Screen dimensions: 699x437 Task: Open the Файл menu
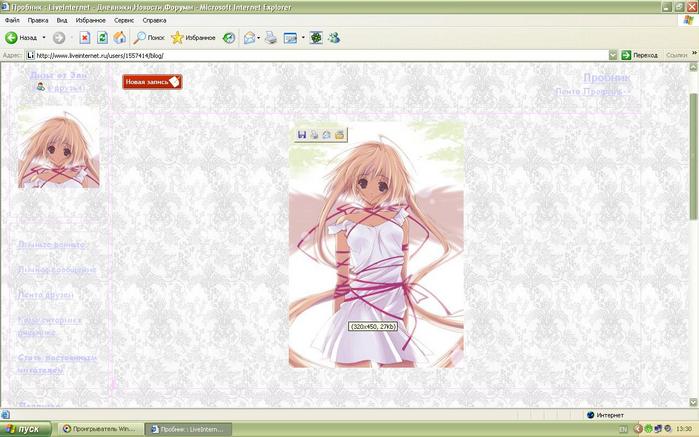[12, 21]
